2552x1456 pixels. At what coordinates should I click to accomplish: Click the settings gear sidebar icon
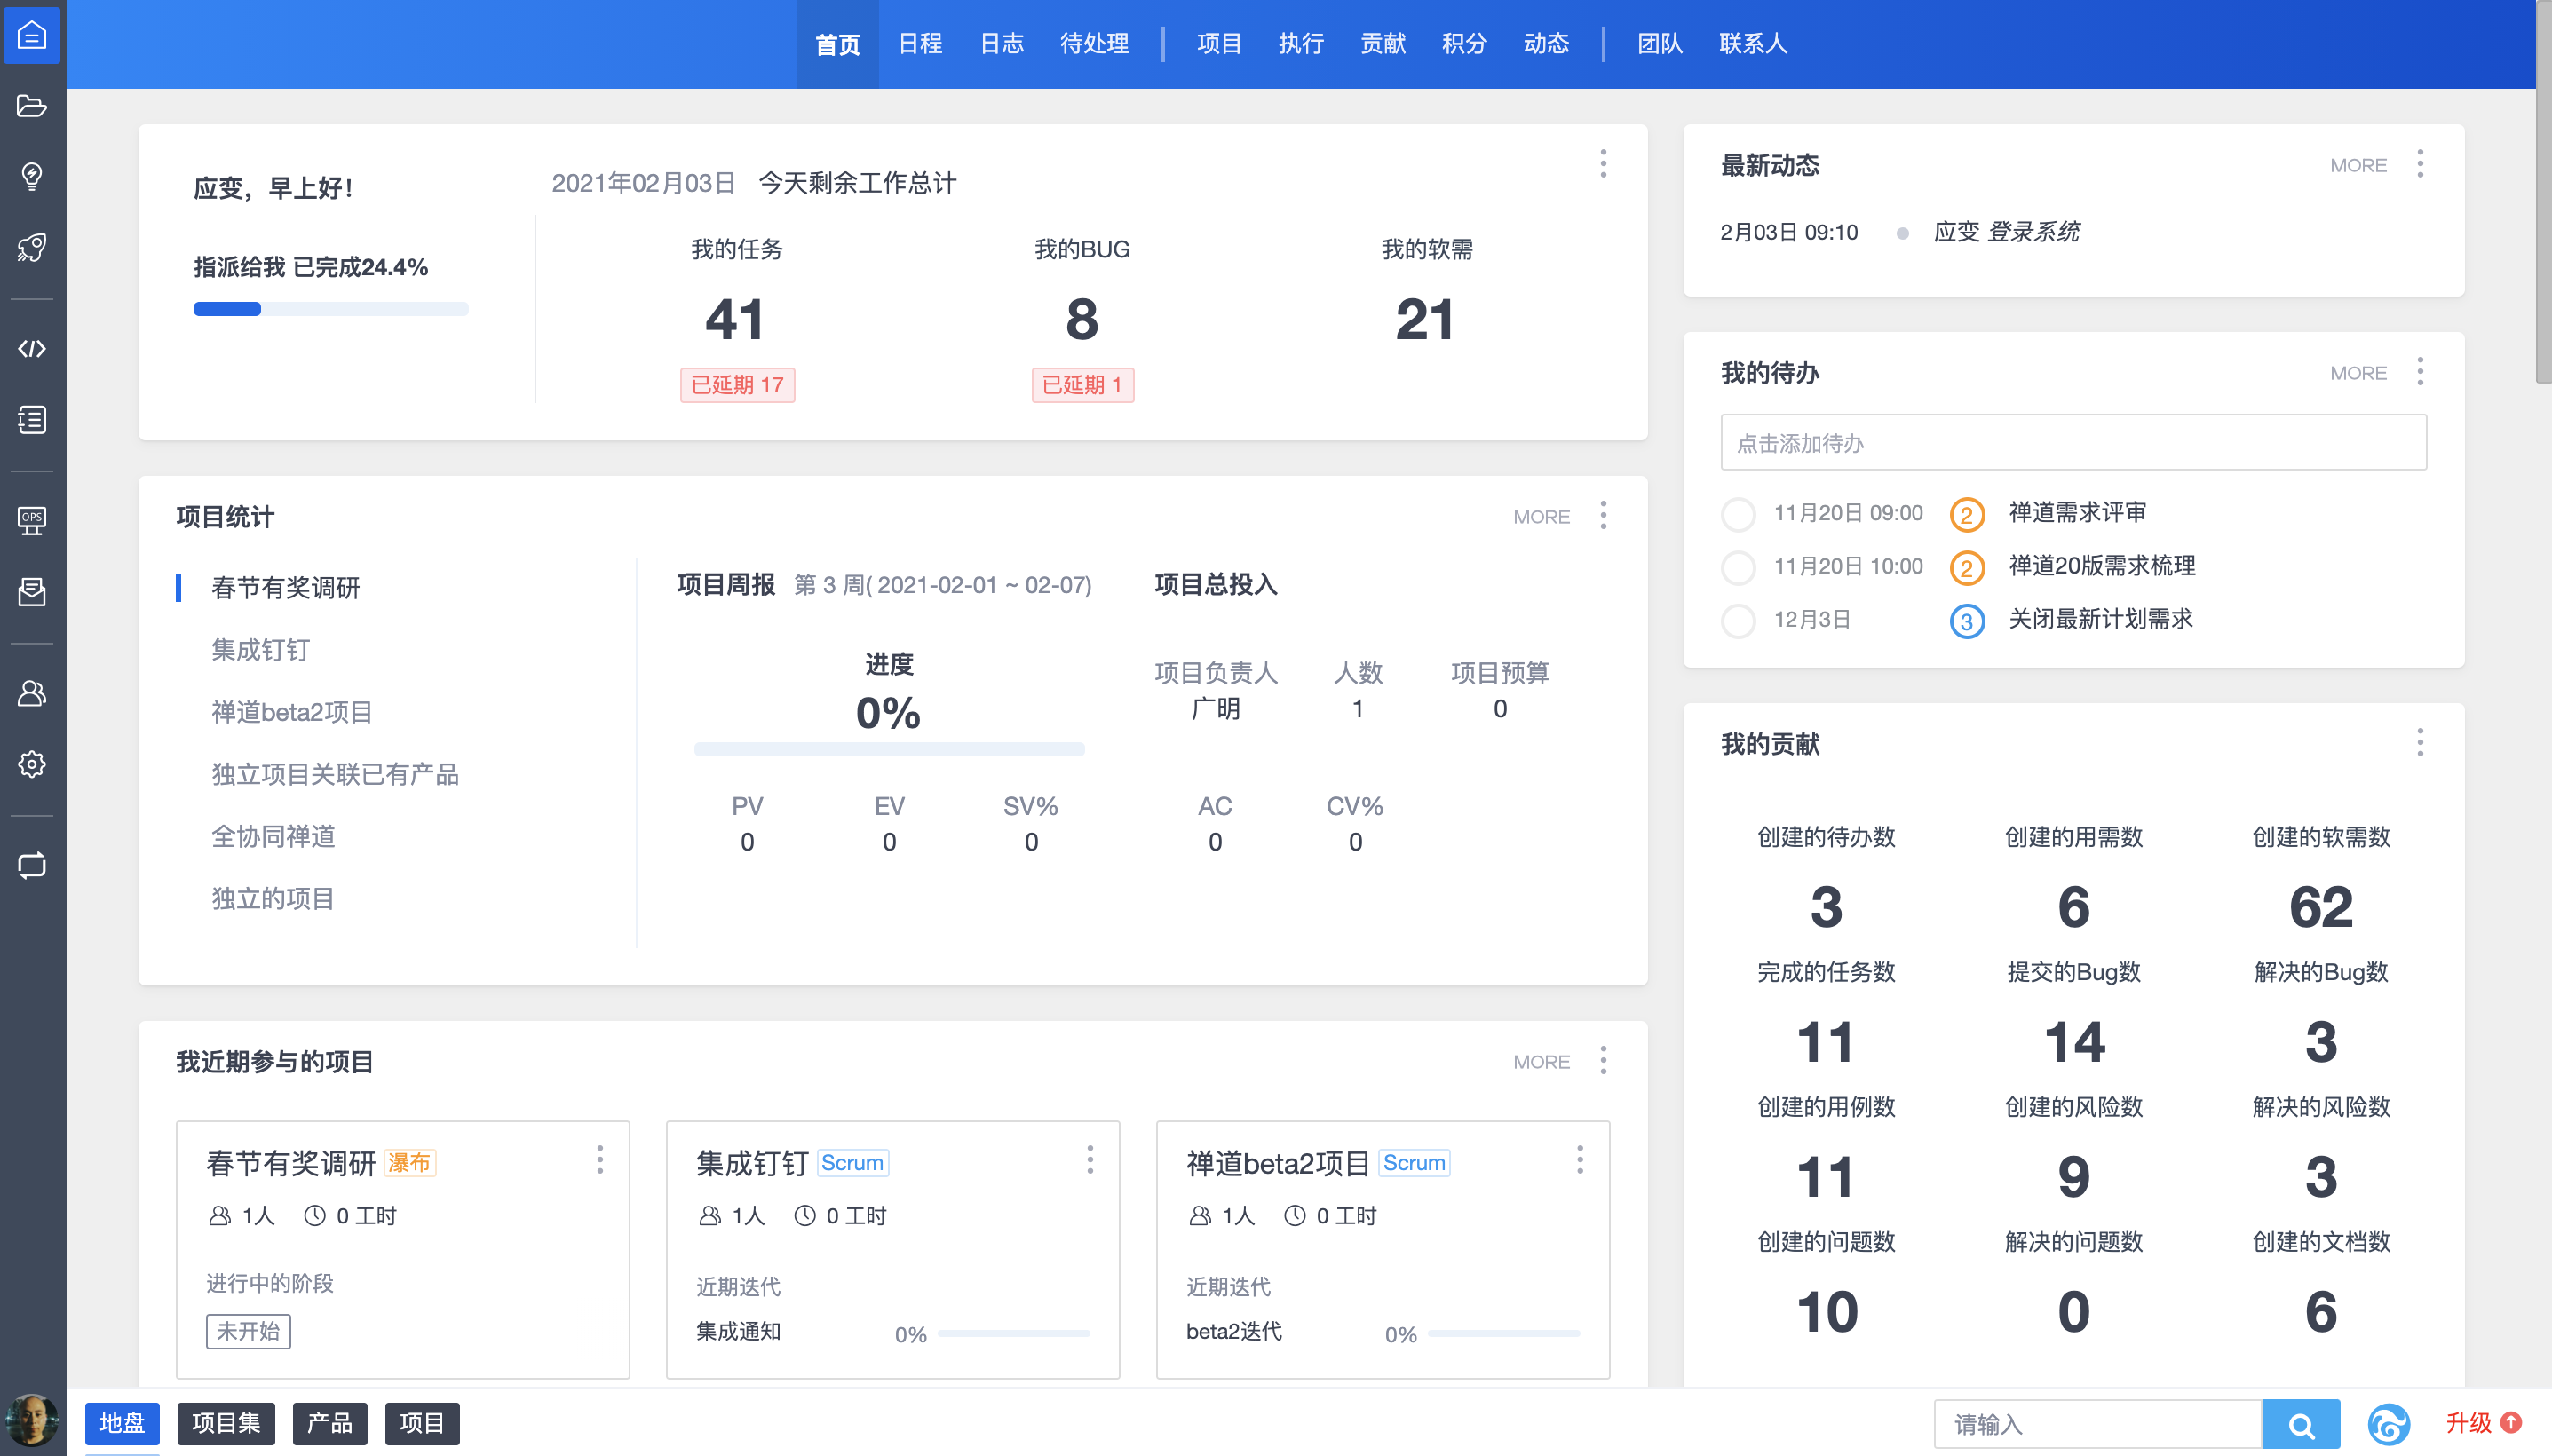32,764
